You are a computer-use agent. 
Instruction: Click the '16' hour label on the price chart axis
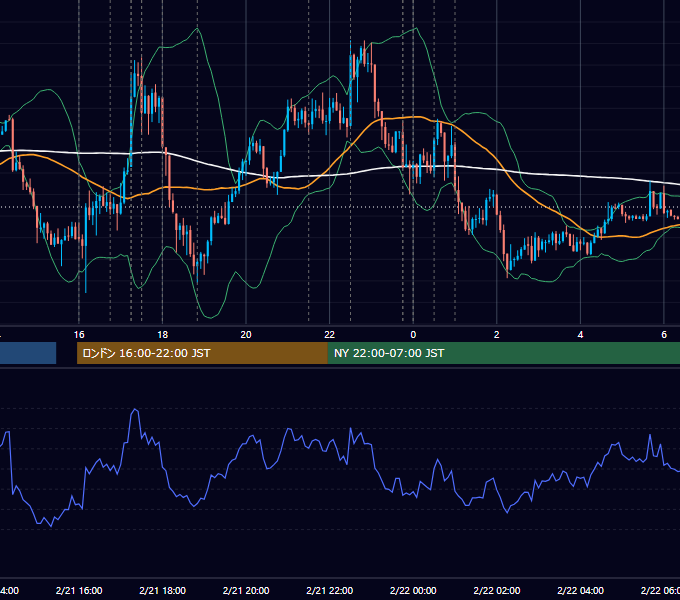(79, 335)
